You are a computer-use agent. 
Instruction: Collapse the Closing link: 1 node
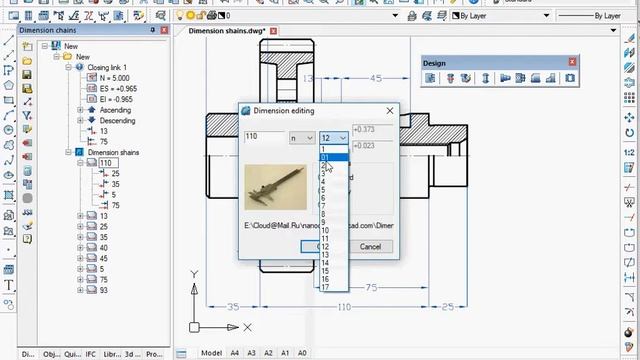(x=68, y=67)
